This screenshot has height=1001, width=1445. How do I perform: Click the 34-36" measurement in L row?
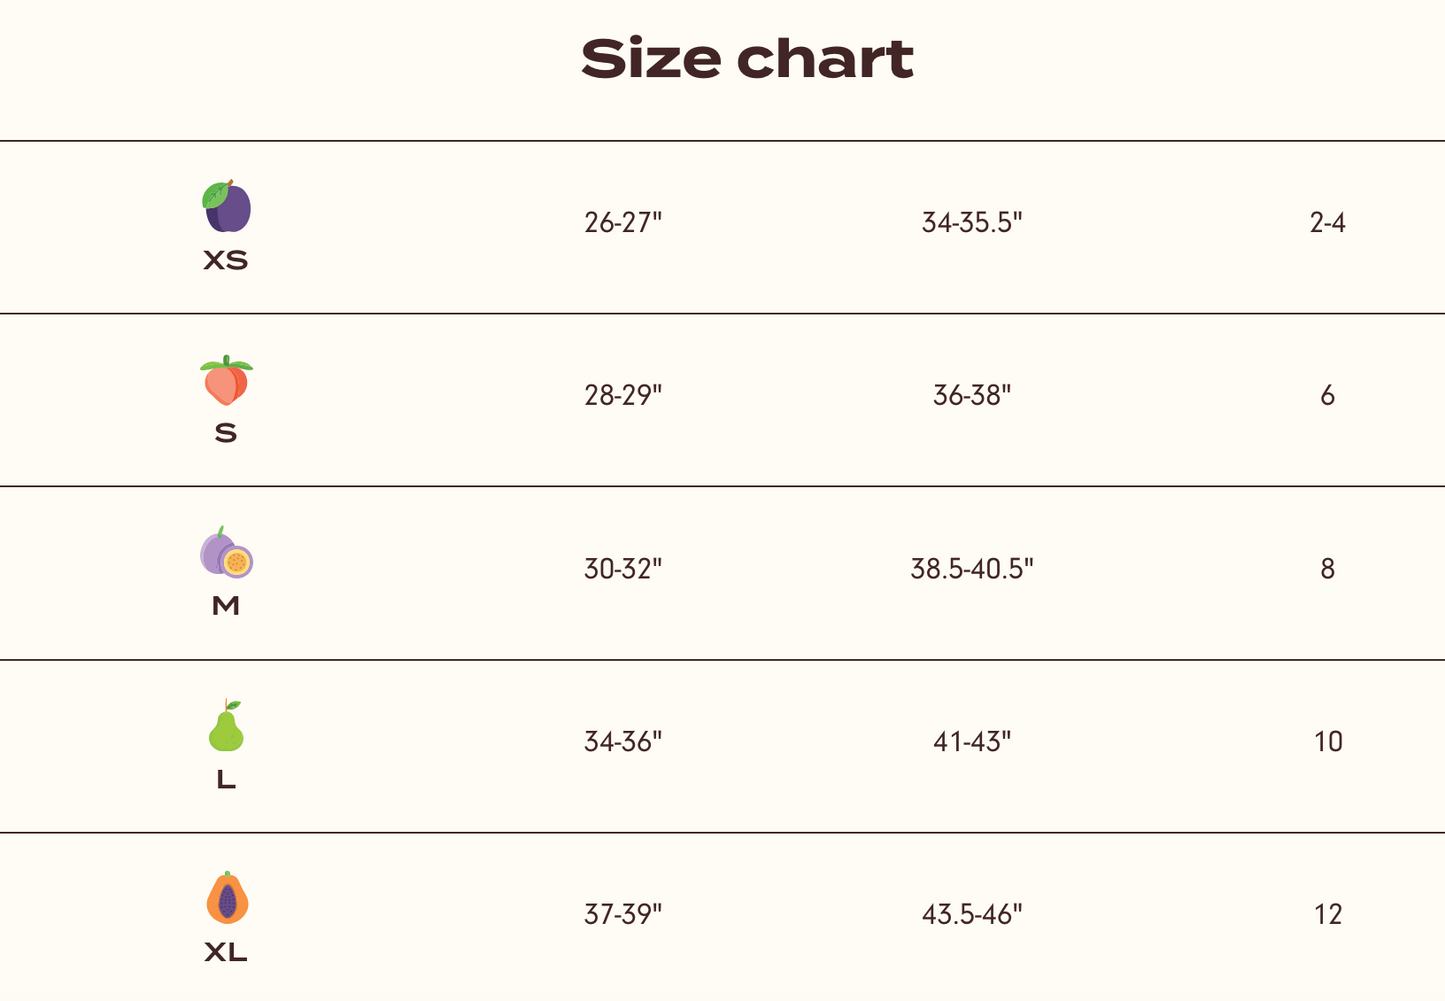(623, 742)
